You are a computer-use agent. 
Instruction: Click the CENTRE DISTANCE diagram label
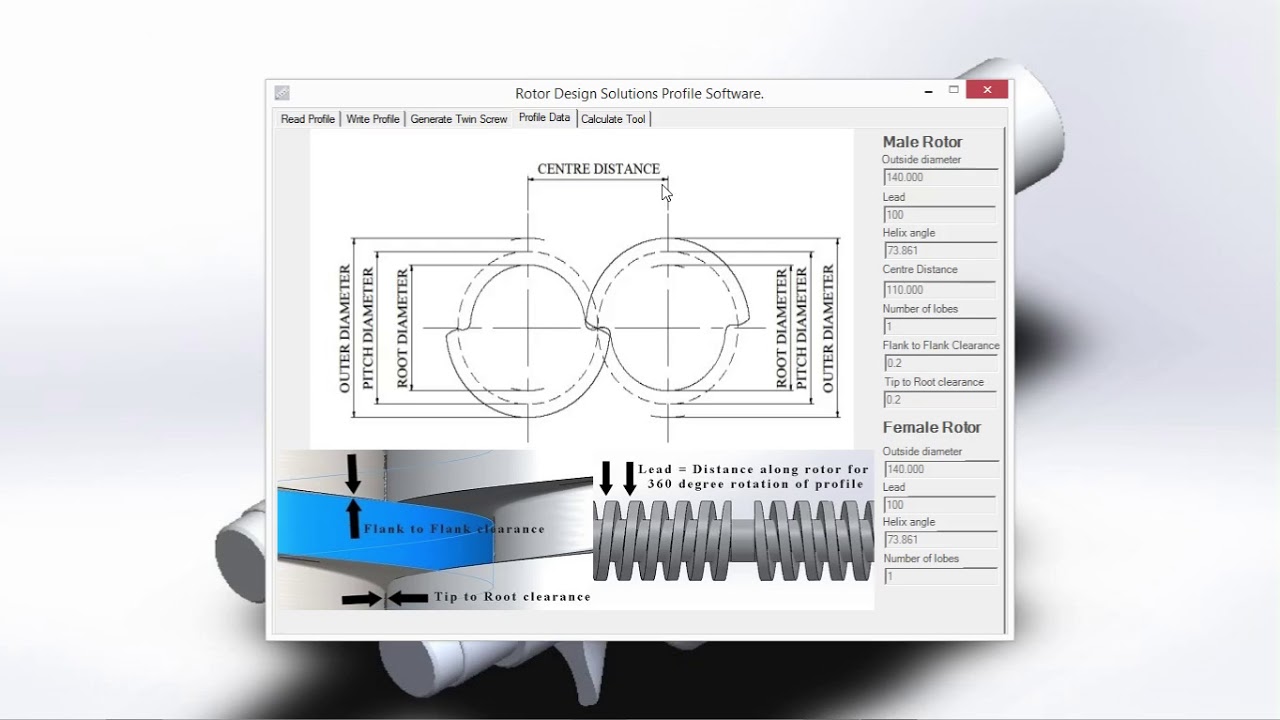pyautogui.click(x=598, y=169)
